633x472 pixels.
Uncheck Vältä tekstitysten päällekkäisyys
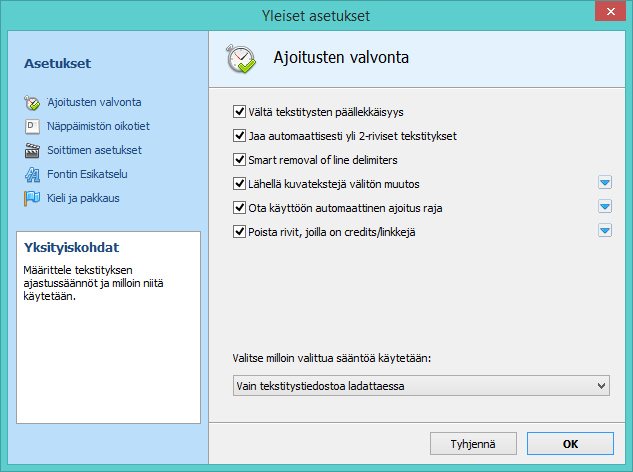click(239, 112)
